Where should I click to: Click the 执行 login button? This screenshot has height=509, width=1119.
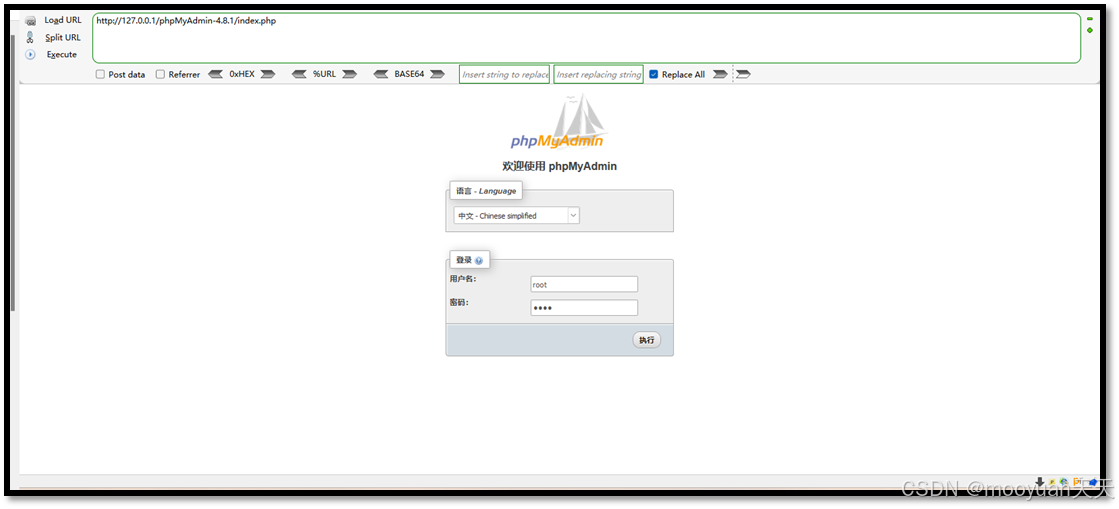pyautogui.click(x=647, y=341)
